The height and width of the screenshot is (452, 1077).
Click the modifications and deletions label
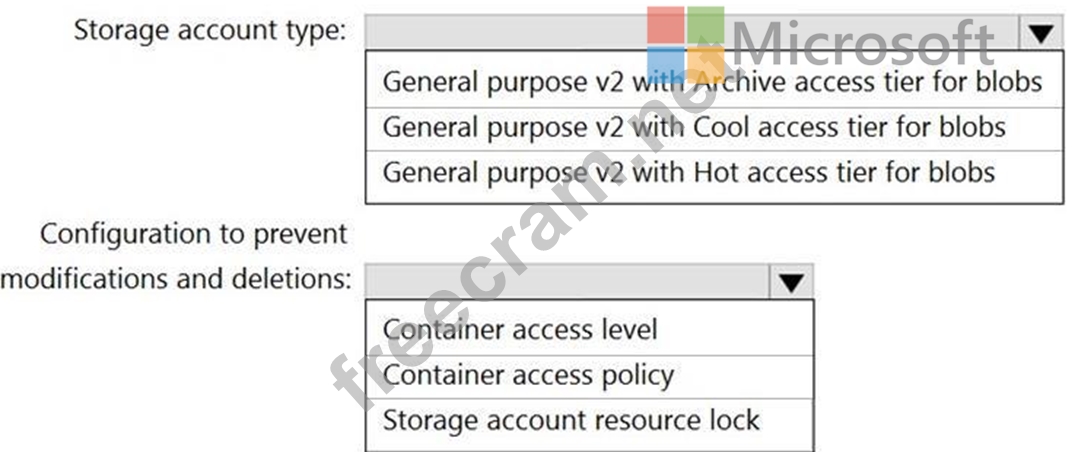(x=176, y=280)
